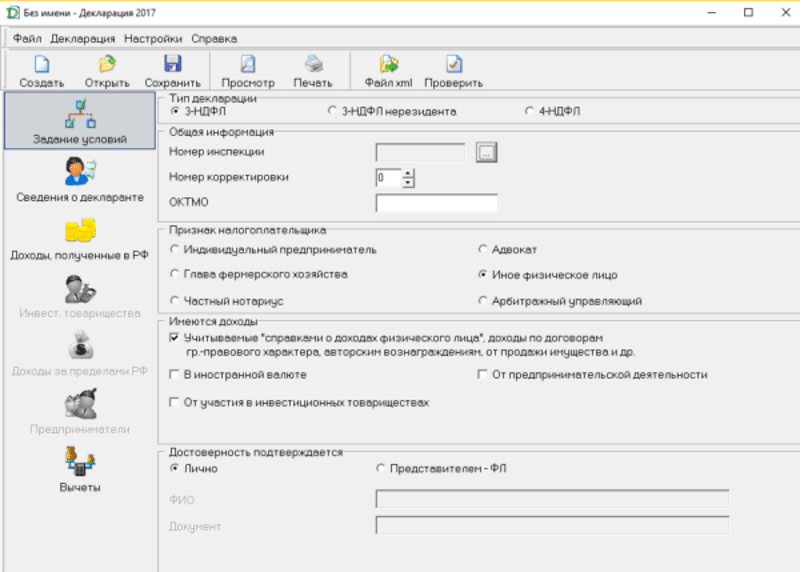Print declaration with Печать icon
This screenshot has height=572, width=800.
click(313, 65)
